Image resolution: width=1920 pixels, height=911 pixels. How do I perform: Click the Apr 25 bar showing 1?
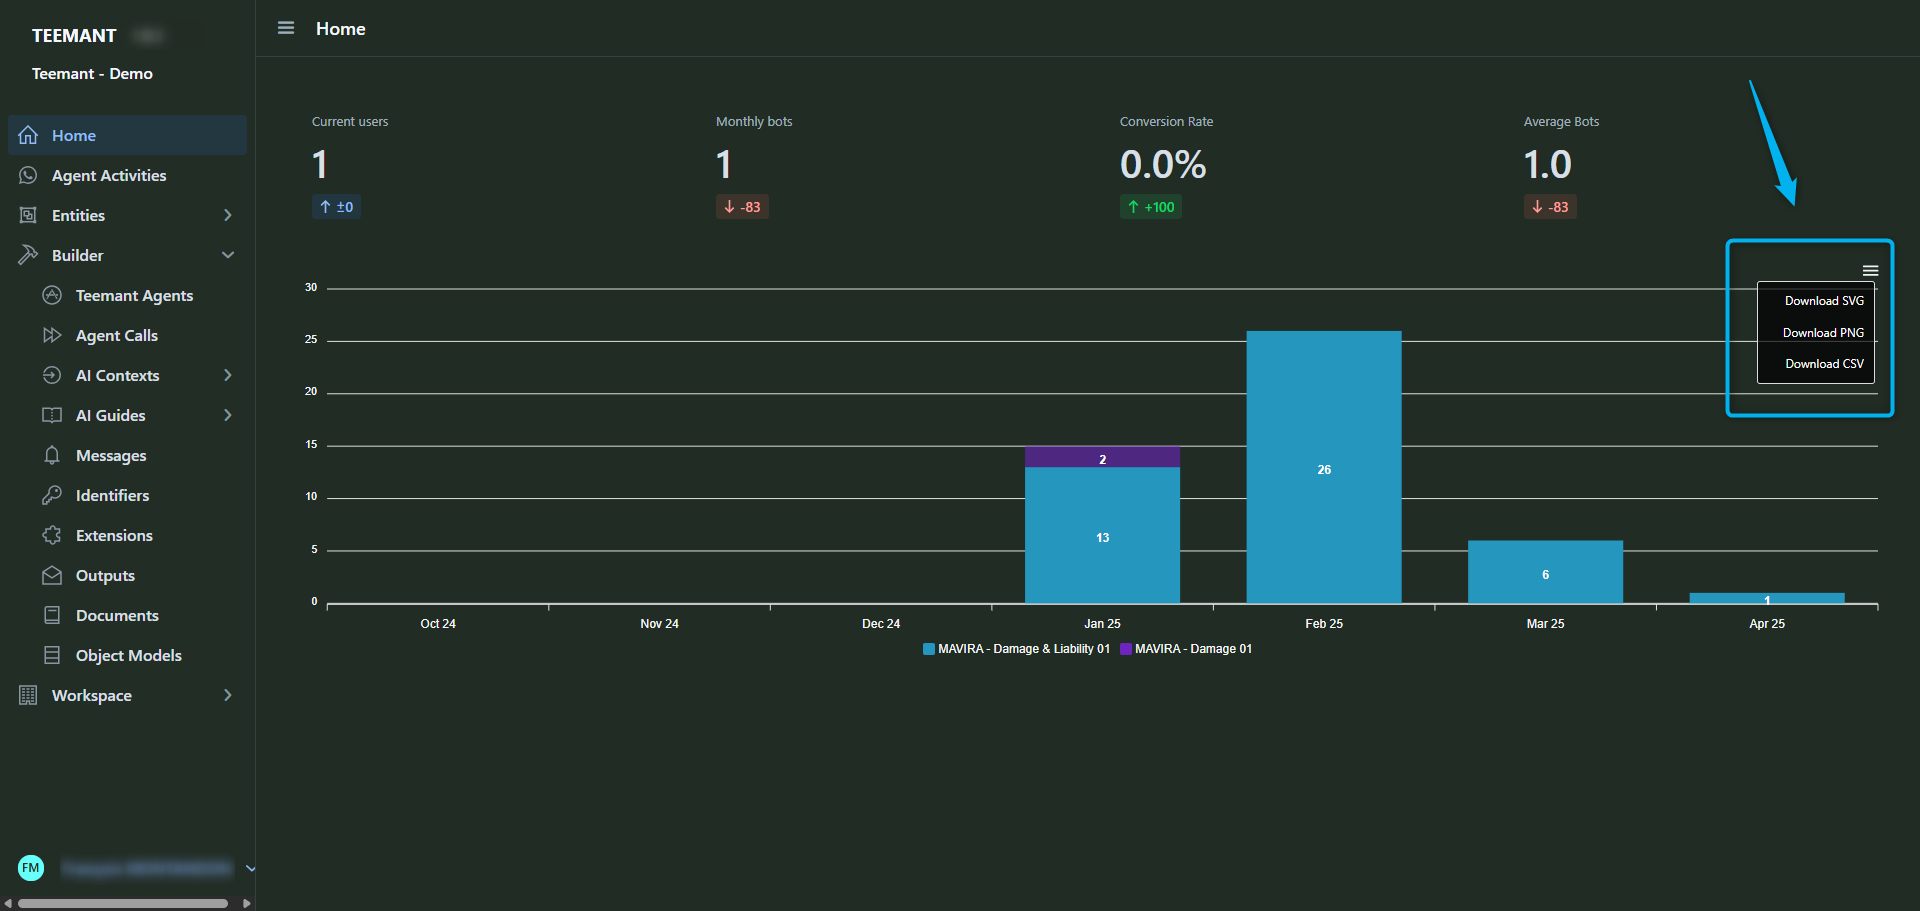[x=1767, y=598]
